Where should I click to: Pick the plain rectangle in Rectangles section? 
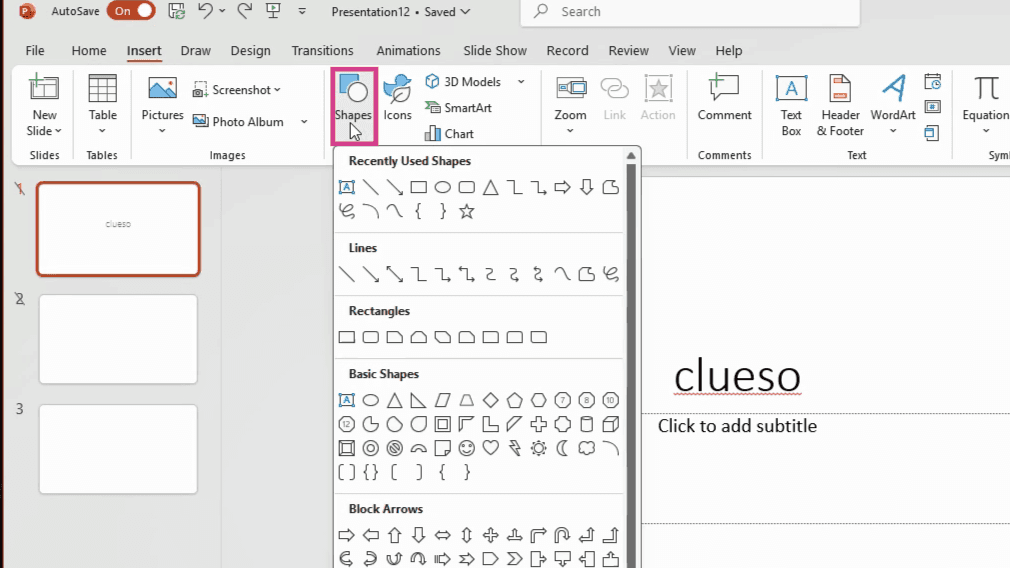(x=347, y=337)
